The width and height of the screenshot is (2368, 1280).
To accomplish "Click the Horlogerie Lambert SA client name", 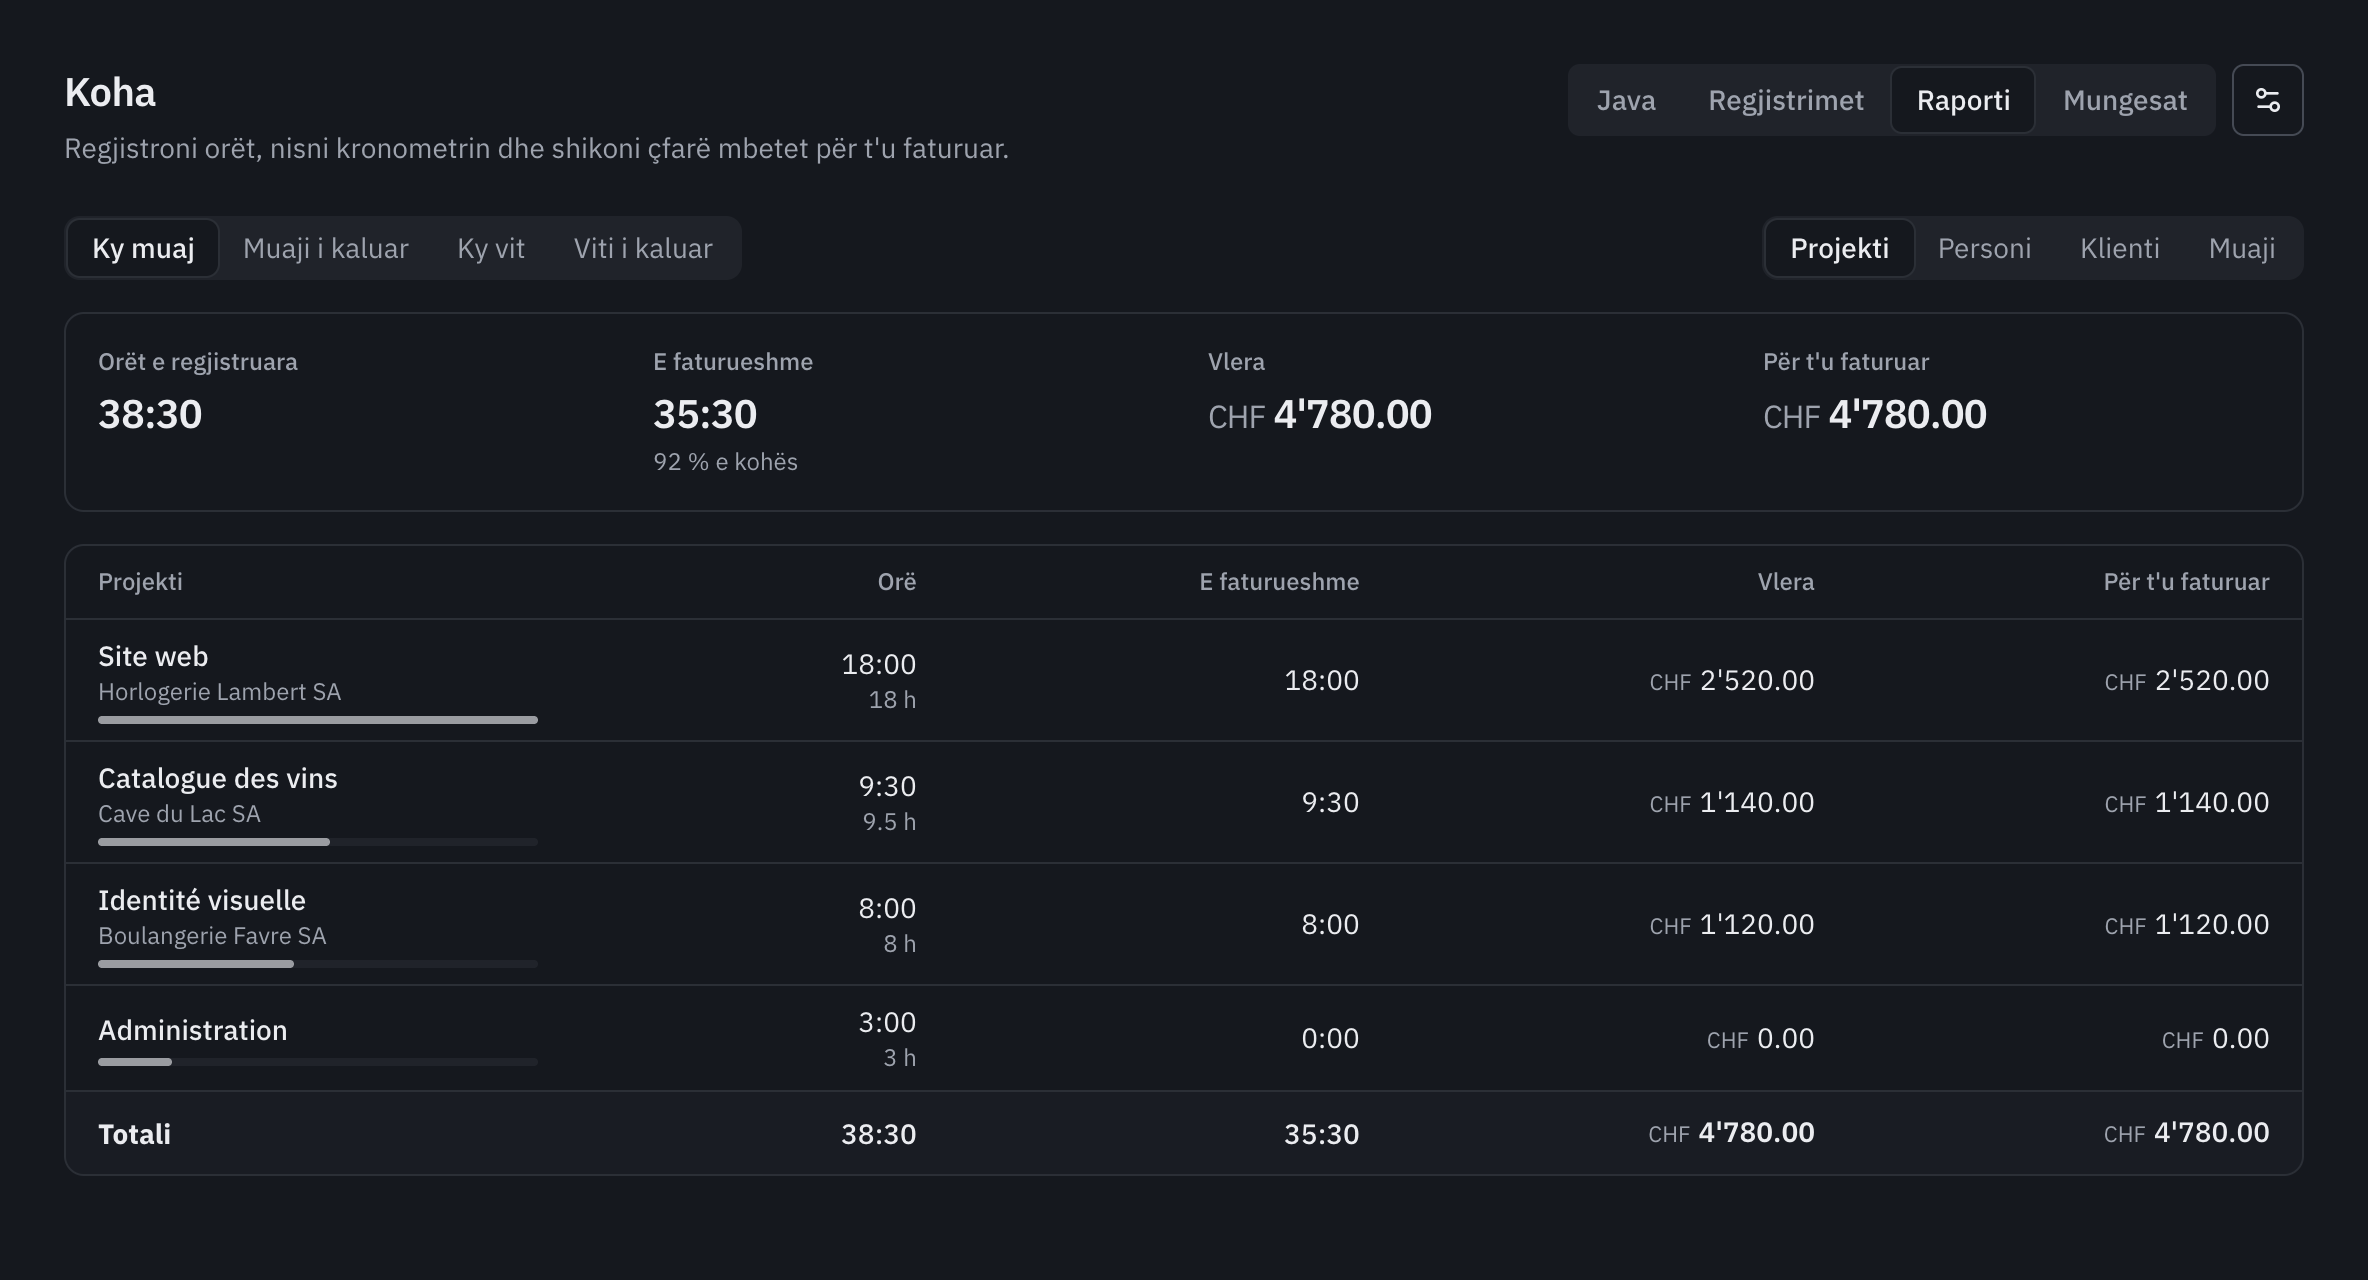I will 220,692.
